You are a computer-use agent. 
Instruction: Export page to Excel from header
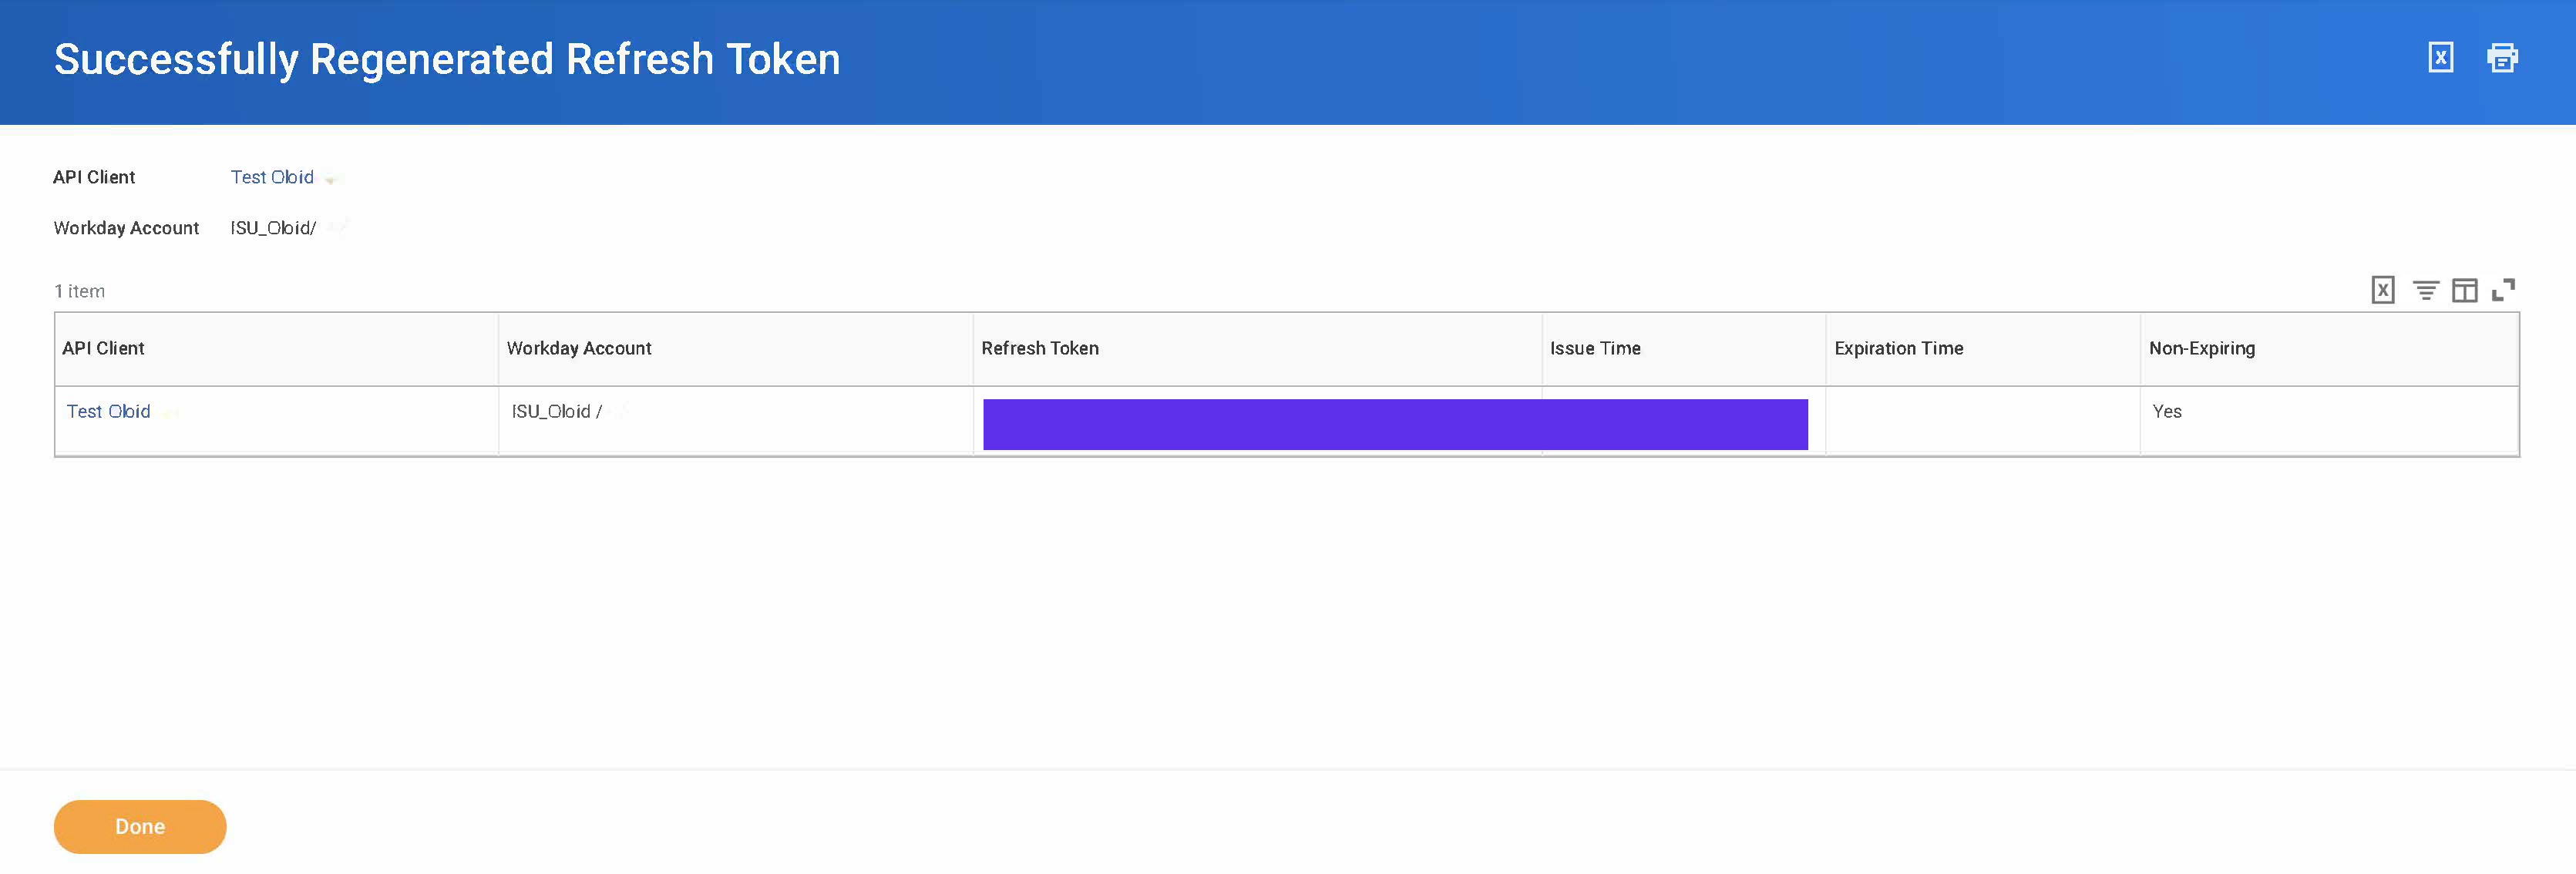(2440, 58)
